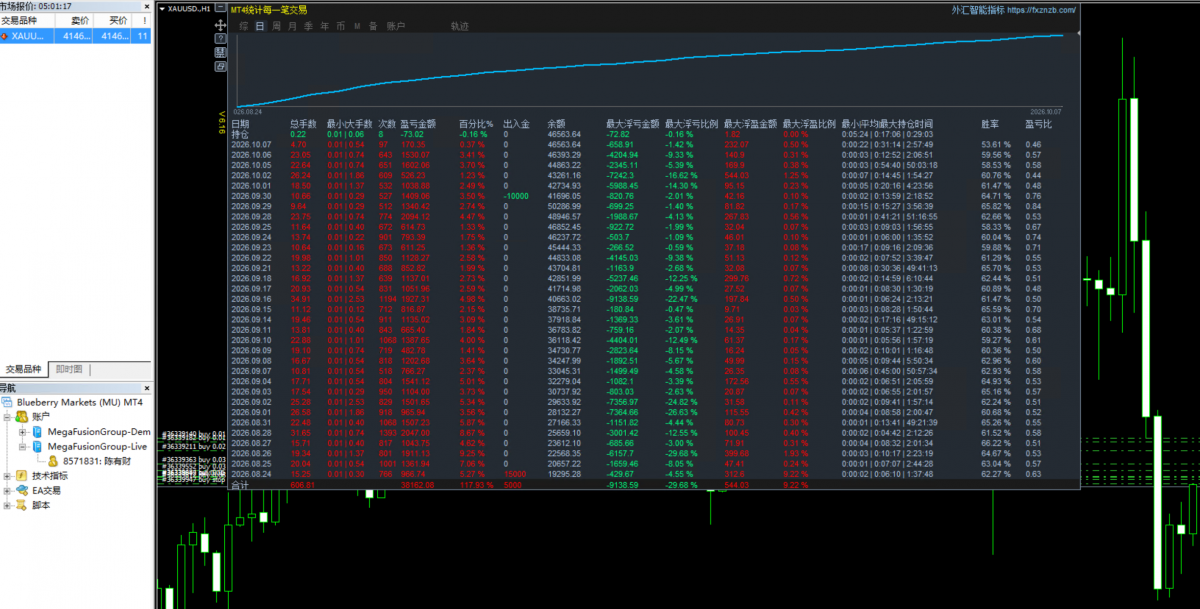Click the 轨迹 button in statistics panel

(459, 26)
